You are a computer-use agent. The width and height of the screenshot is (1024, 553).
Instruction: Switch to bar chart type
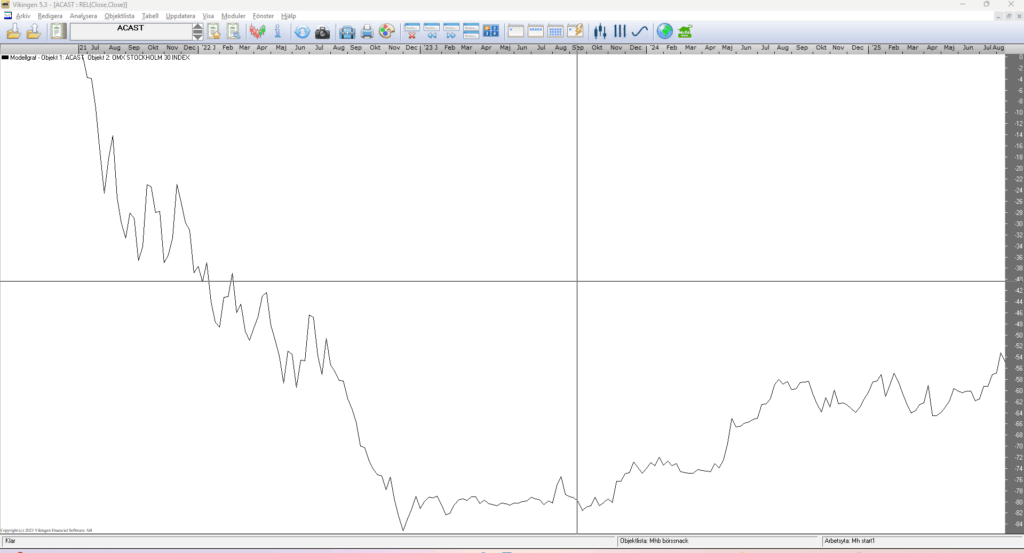coord(620,31)
